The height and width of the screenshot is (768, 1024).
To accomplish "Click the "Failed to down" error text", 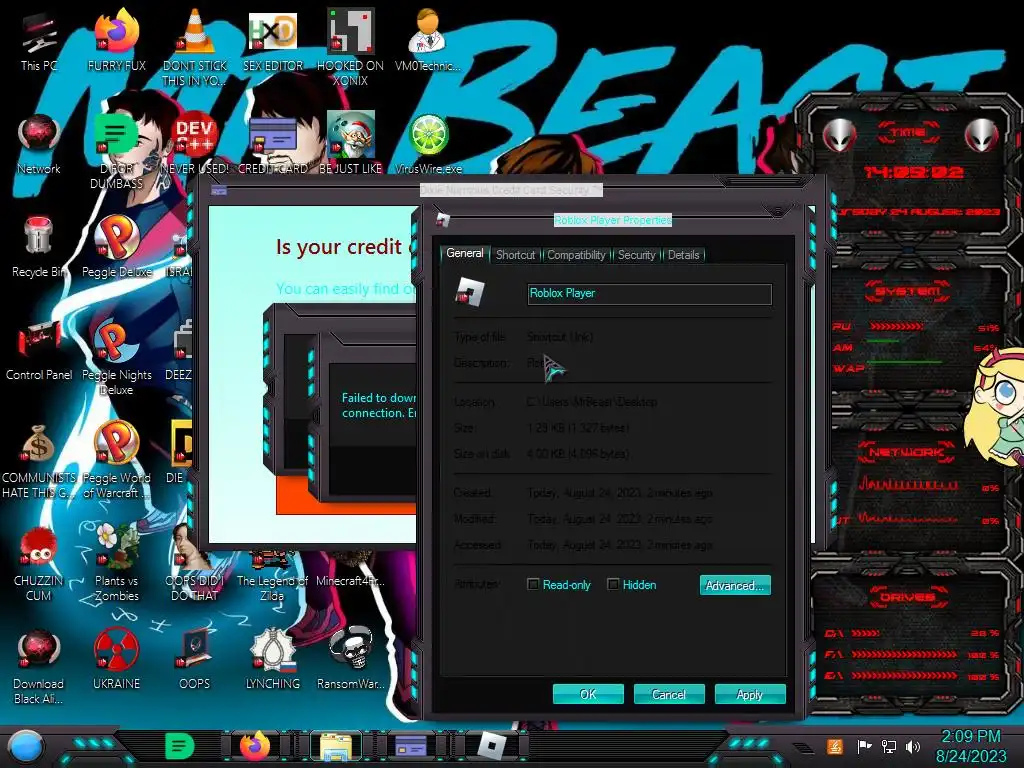I will coord(379,398).
